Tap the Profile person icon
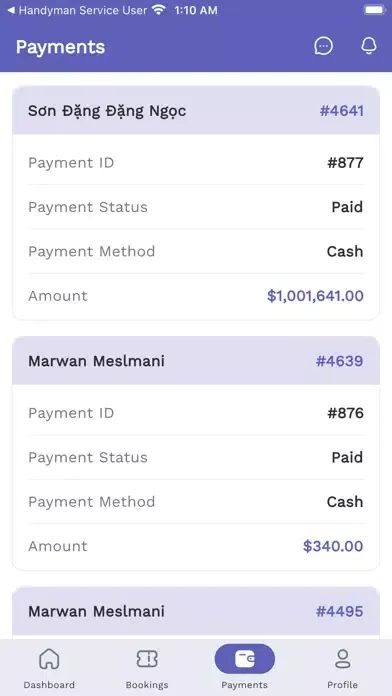This screenshot has width=392, height=696. point(342,659)
